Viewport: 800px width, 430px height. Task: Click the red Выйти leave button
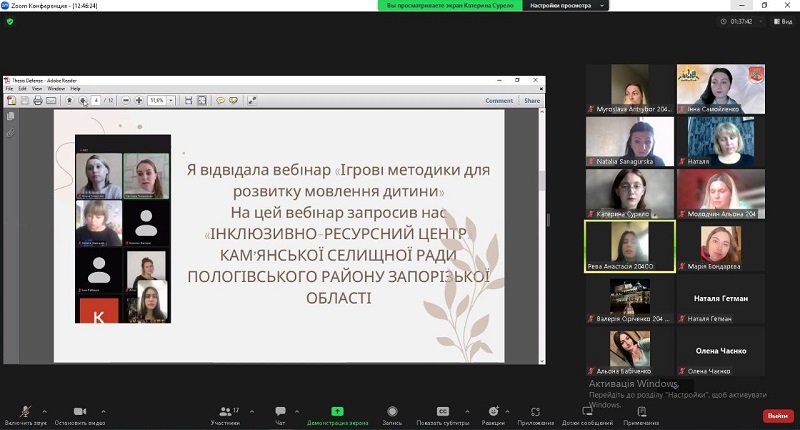(x=777, y=415)
